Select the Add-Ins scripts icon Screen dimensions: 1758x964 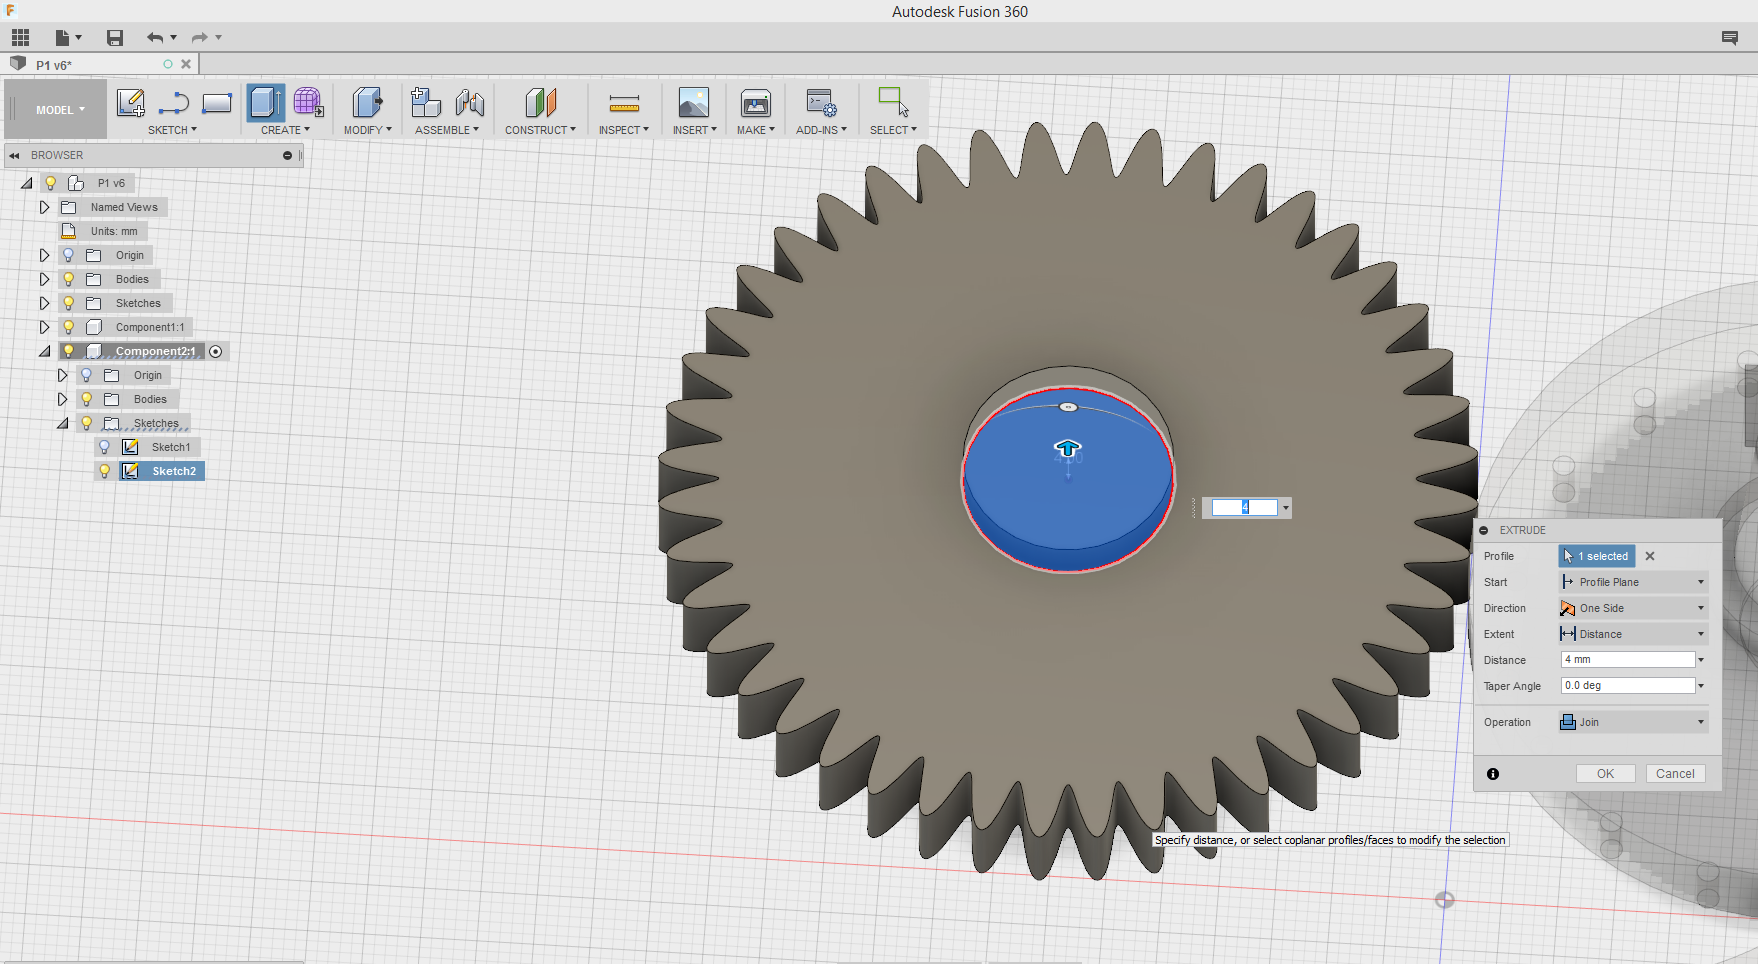[822, 103]
